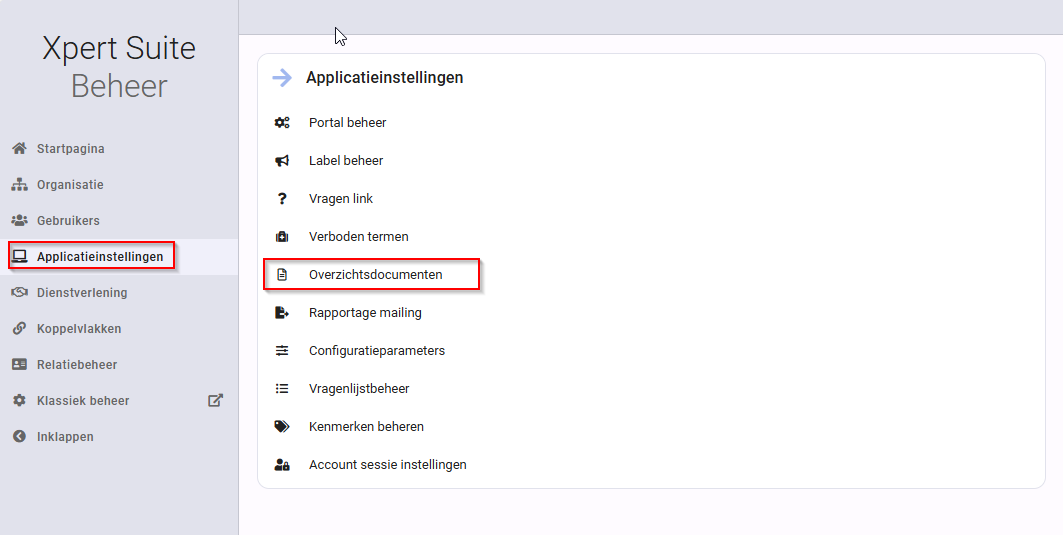Click the gears icon beside Portal beheer
1063x535 pixels.
pos(282,123)
